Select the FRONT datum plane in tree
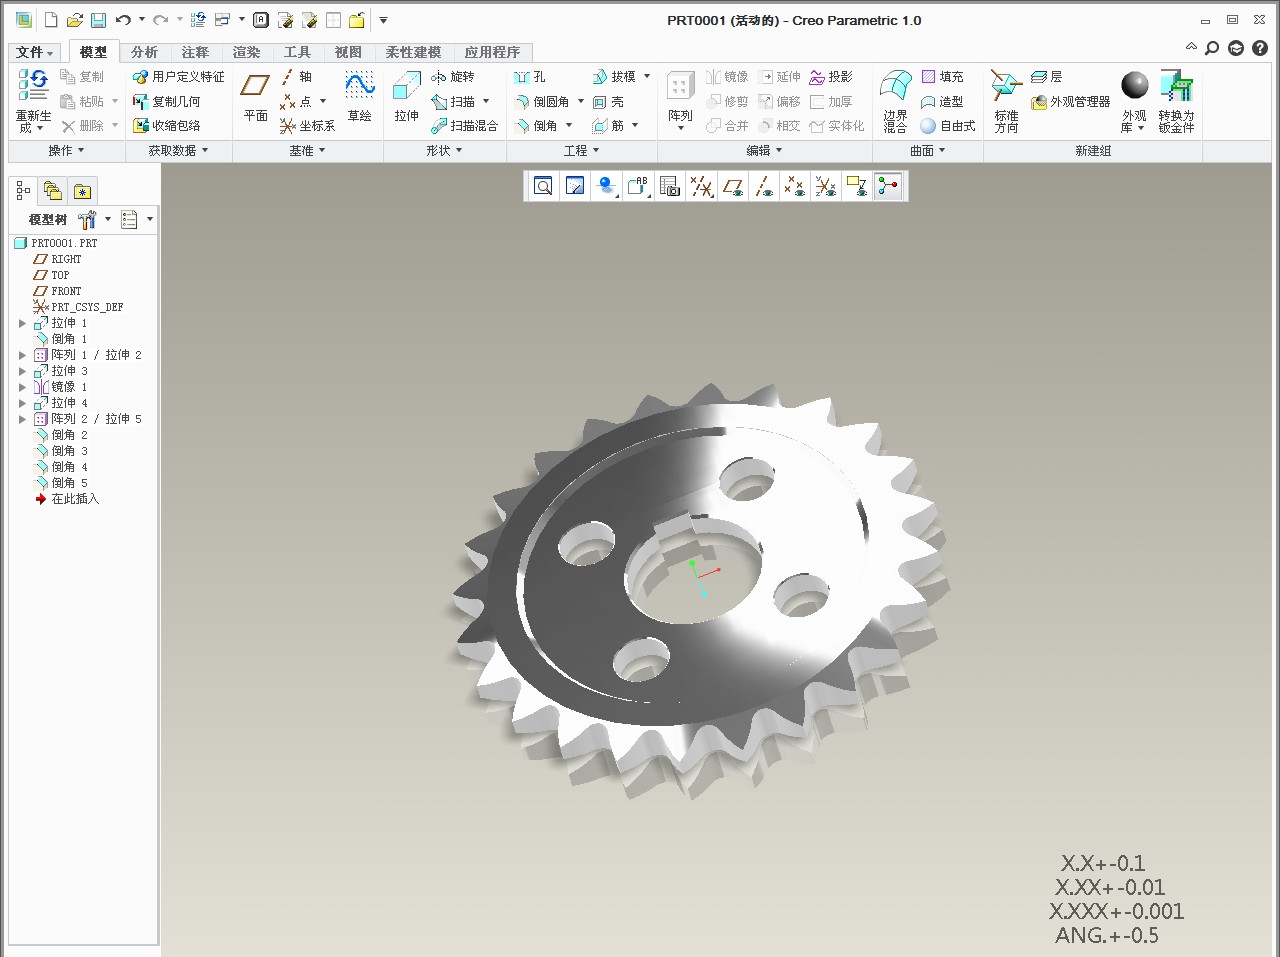This screenshot has height=957, width=1280. click(x=58, y=291)
